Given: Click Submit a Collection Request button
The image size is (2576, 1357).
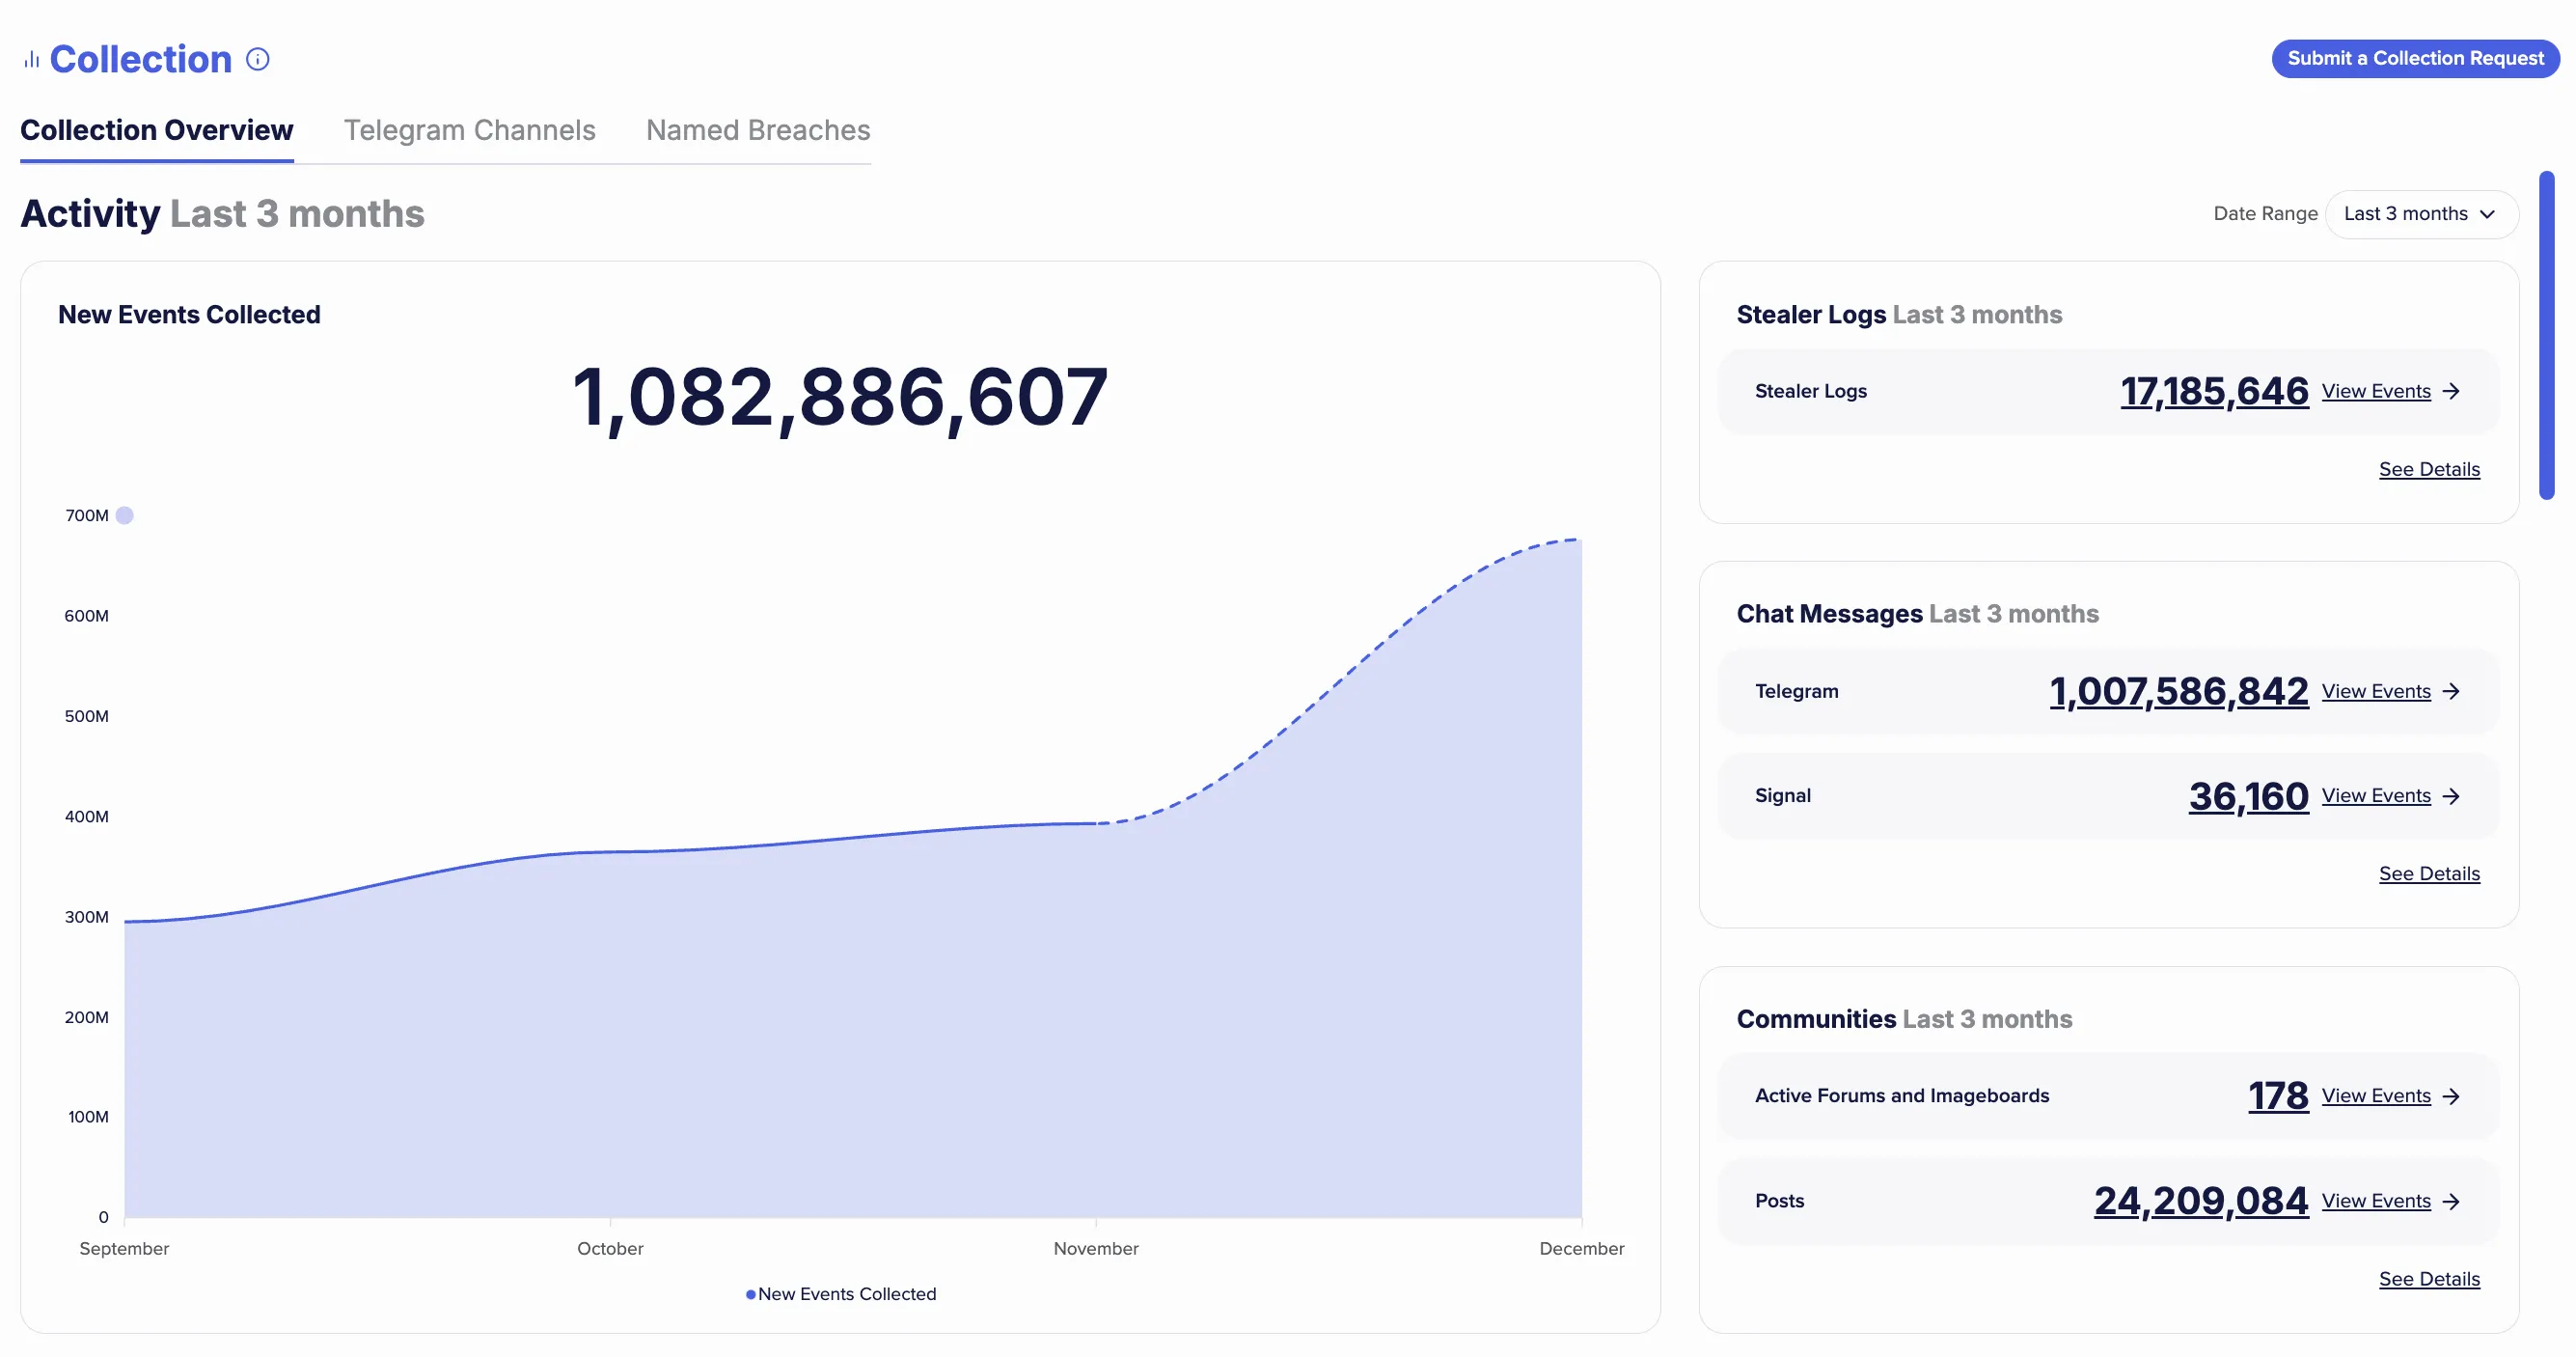Looking at the screenshot, I should point(2415,58).
